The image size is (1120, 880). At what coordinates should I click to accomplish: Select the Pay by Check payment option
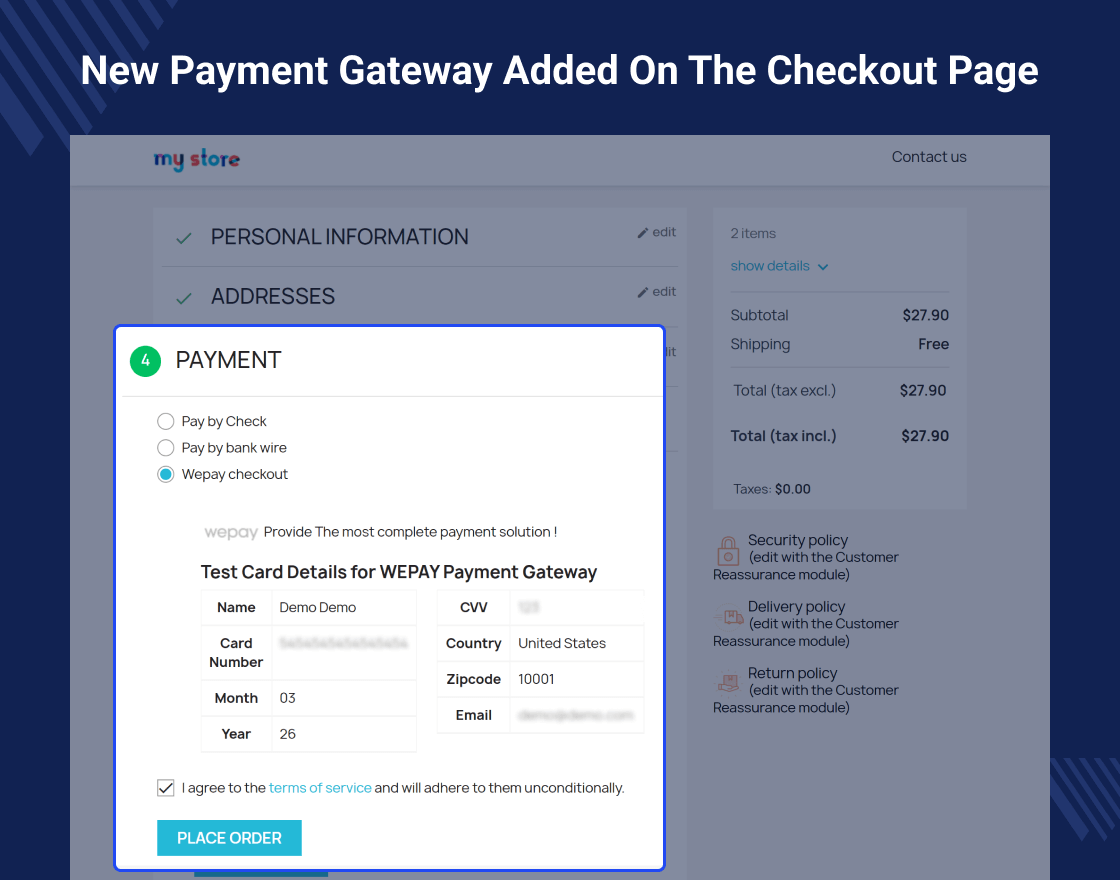tap(165, 421)
